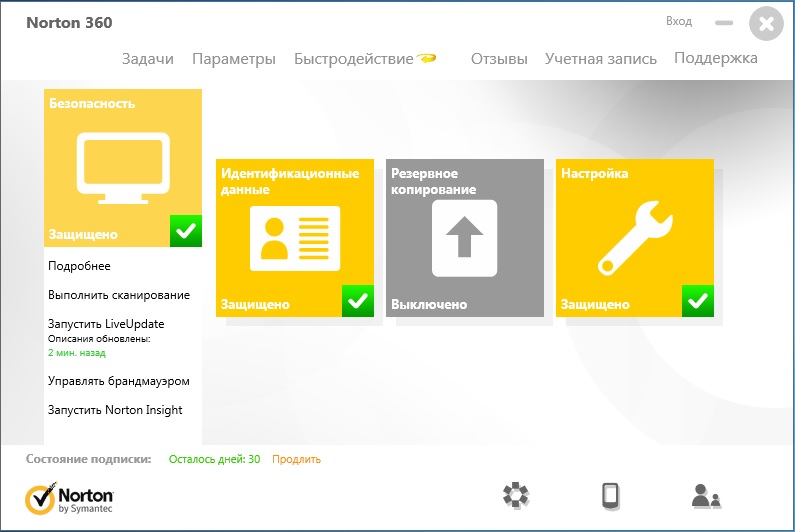Click the Безопасность tile title

(92, 103)
